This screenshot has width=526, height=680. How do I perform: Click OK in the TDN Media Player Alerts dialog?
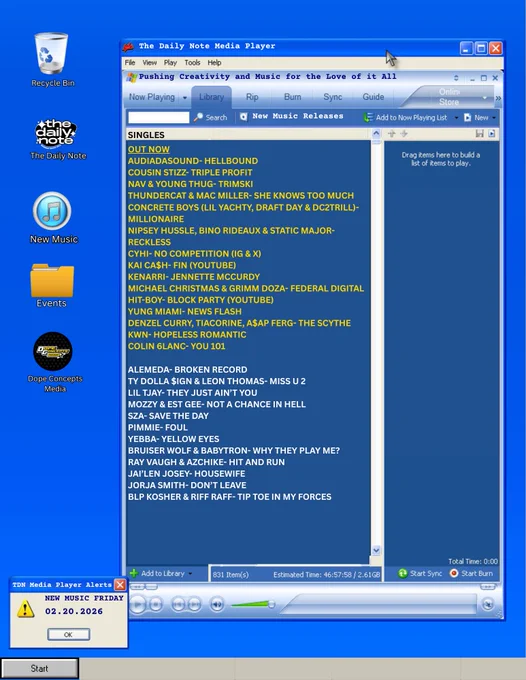pyautogui.click(x=69, y=634)
